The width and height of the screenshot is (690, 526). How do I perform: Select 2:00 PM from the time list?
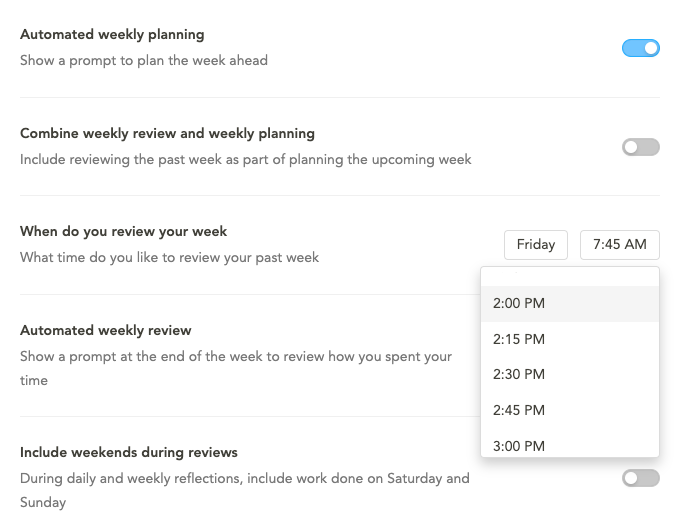(570, 303)
